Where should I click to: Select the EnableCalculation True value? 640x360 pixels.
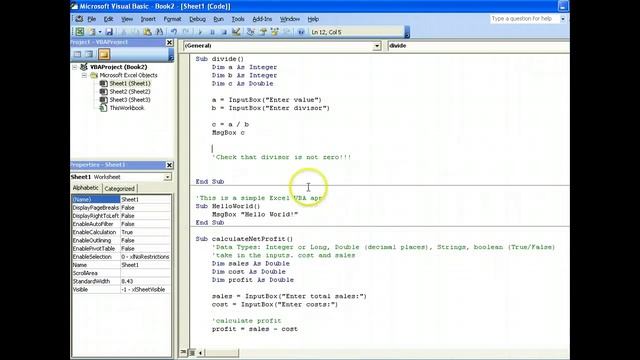(145, 232)
